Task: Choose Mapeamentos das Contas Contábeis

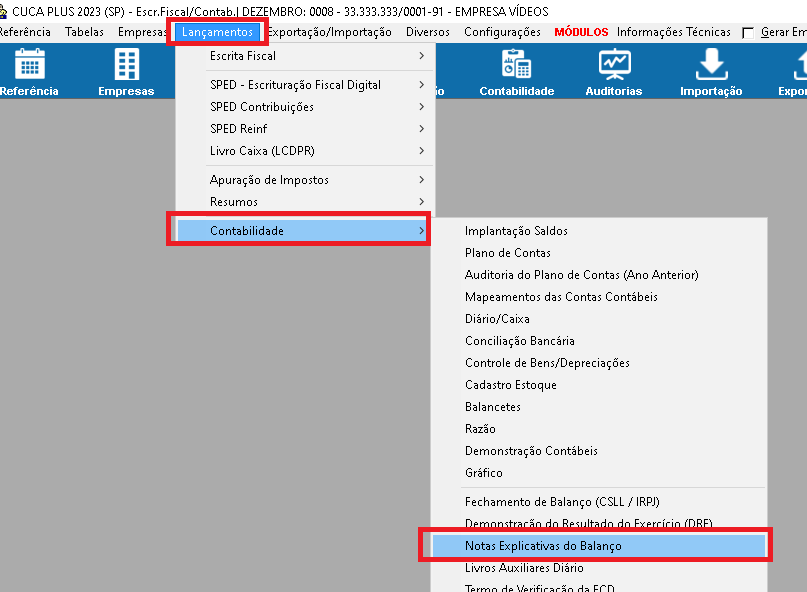Action: click(599, 297)
